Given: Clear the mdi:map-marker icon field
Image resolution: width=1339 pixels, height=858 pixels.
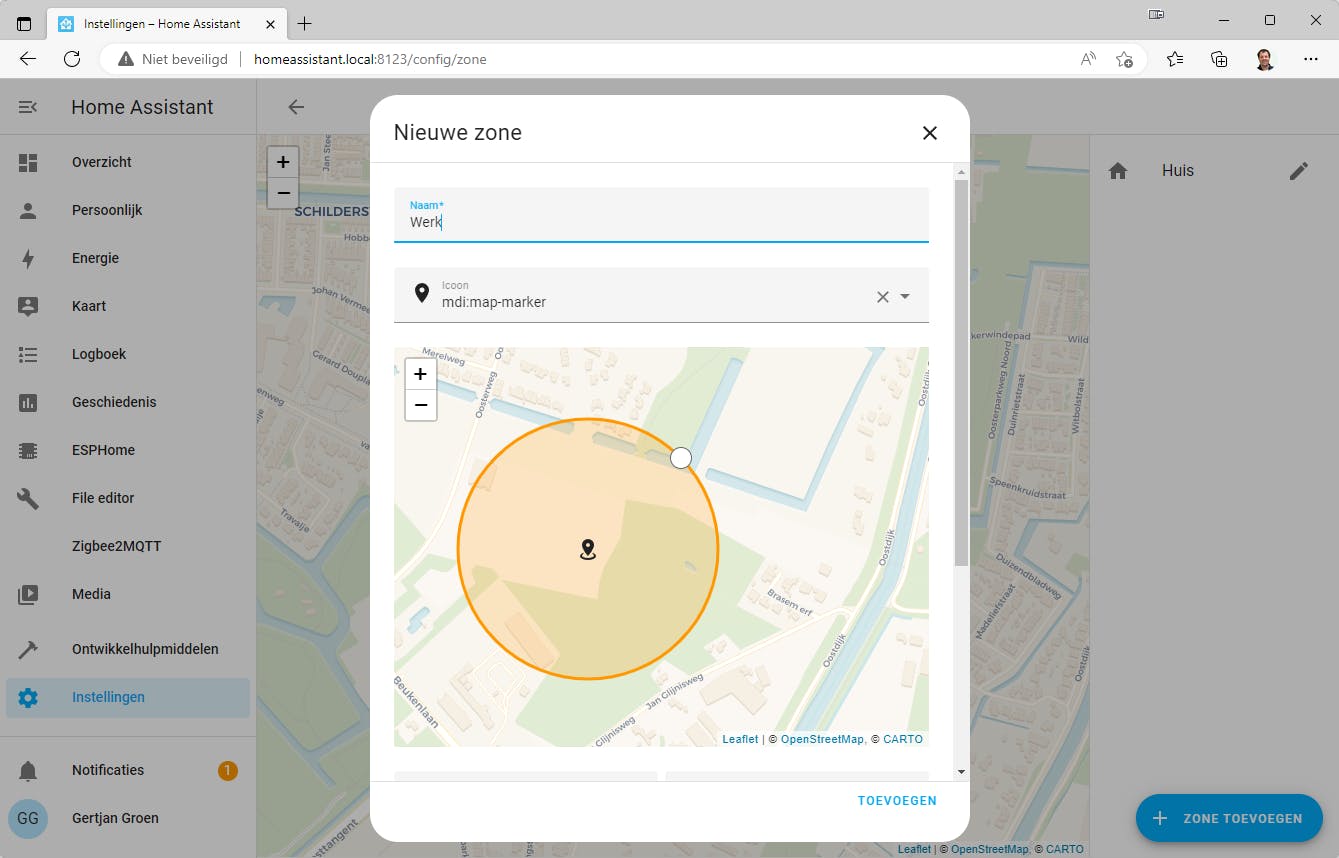Looking at the screenshot, I should (x=882, y=297).
